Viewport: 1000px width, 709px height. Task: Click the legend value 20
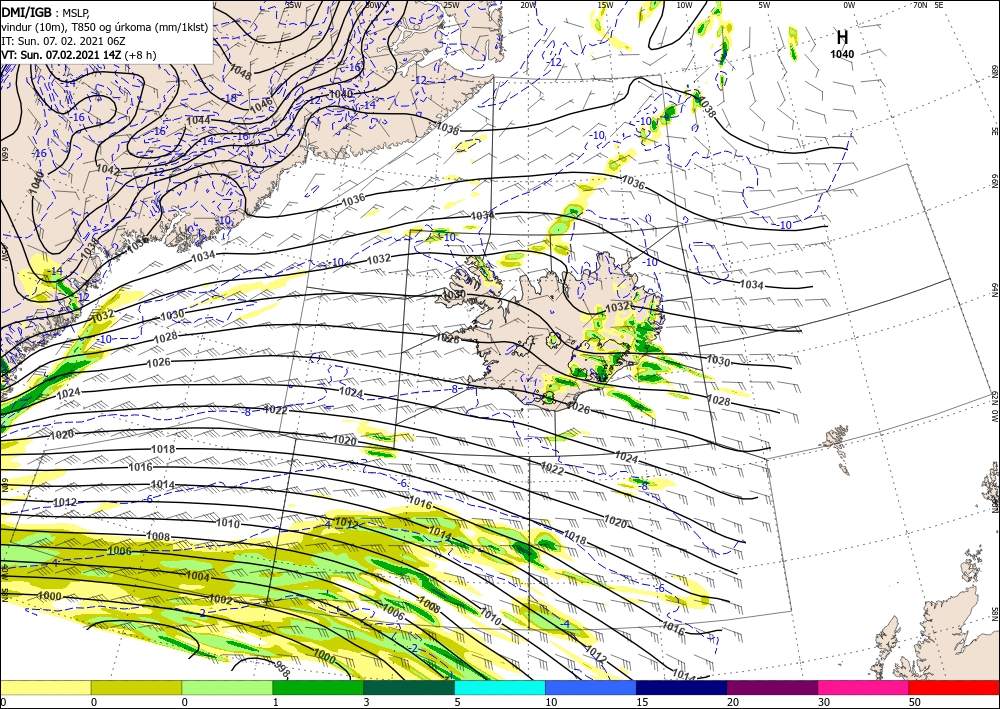coord(732,702)
